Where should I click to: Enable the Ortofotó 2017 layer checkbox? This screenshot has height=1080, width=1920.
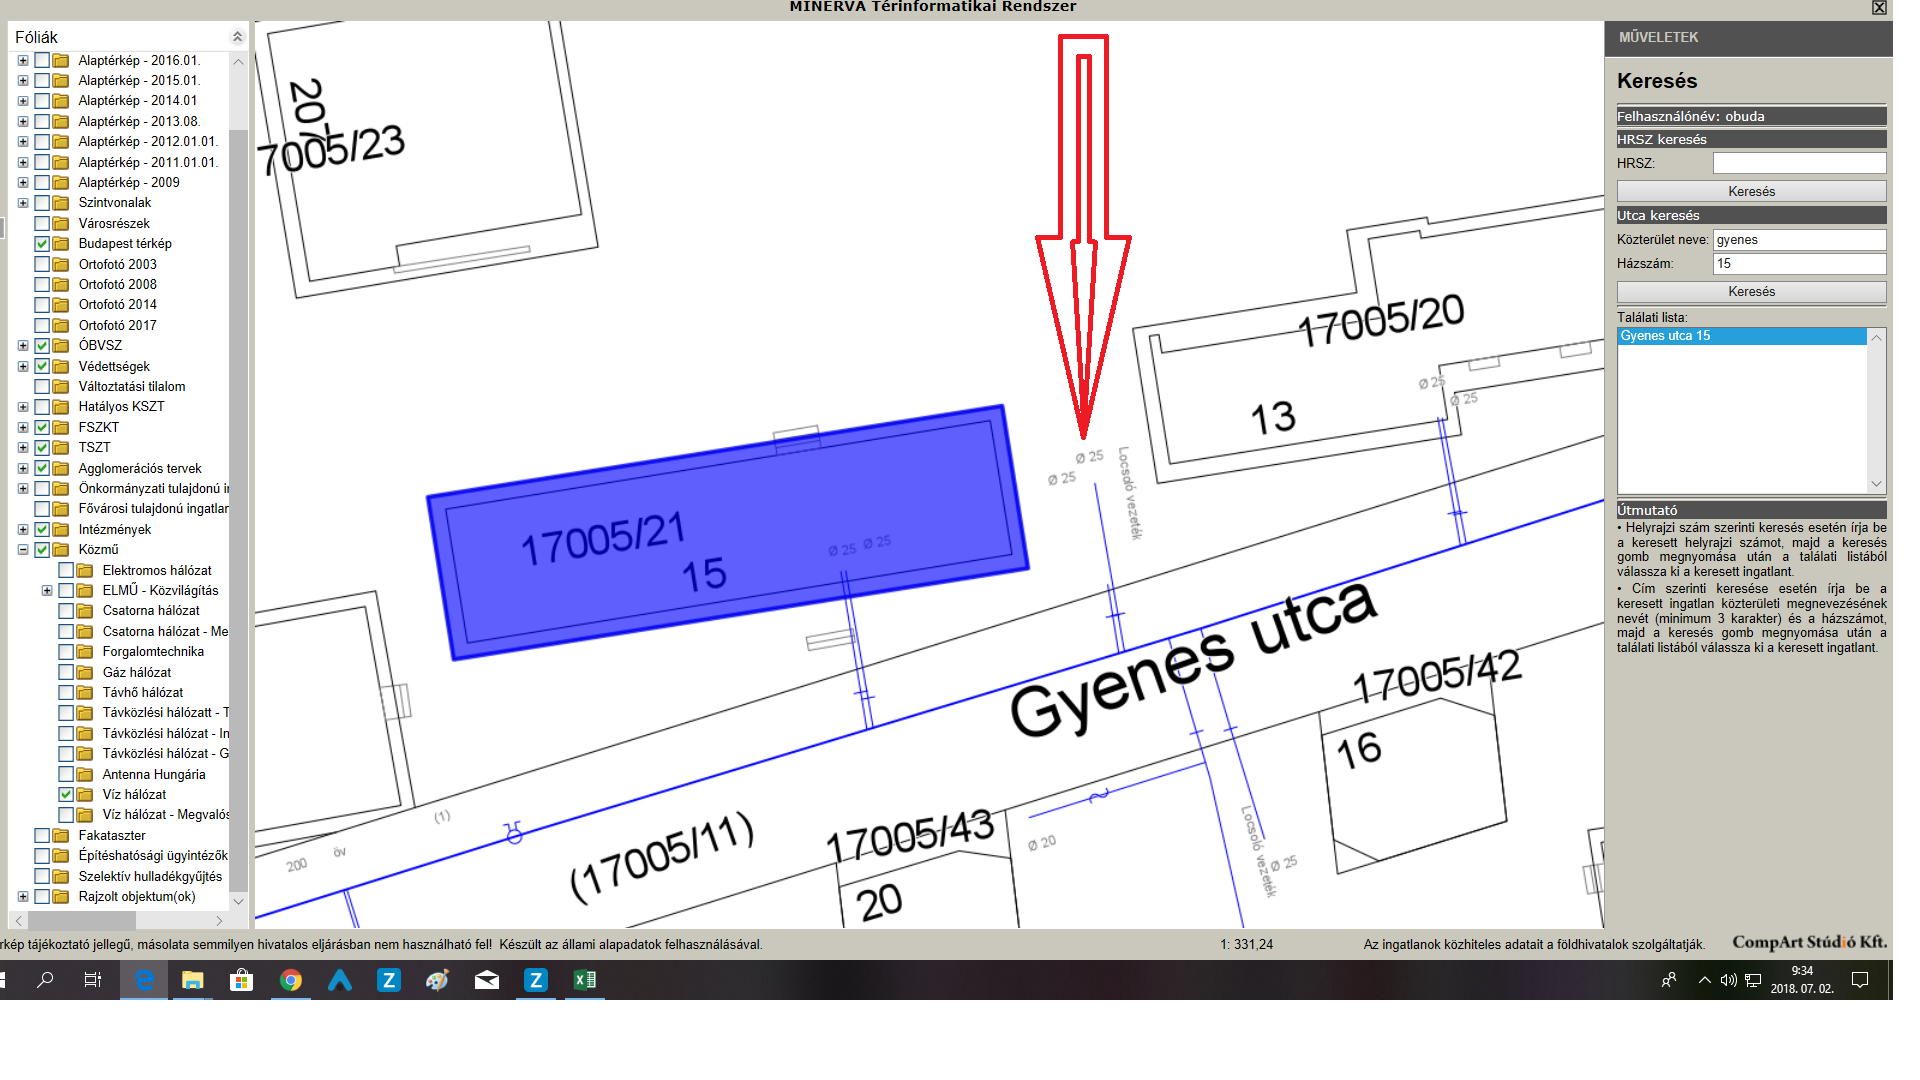[42, 326]
